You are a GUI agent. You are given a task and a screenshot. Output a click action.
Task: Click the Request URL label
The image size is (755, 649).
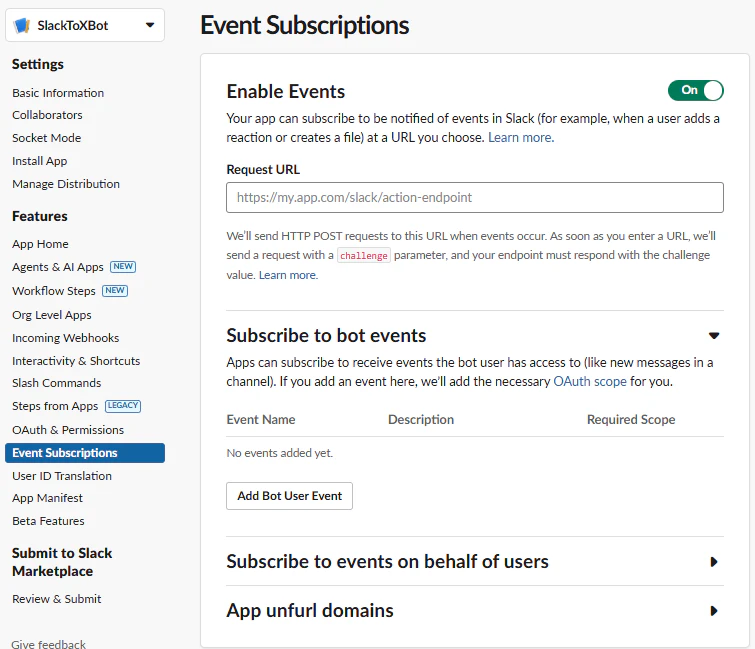(x=263, y=170)
